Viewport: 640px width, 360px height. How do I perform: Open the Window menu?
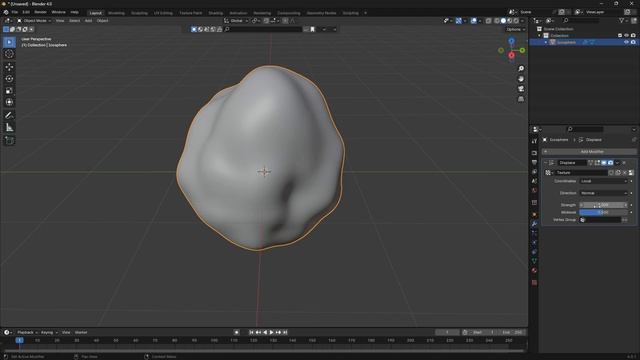coord(58,13)
